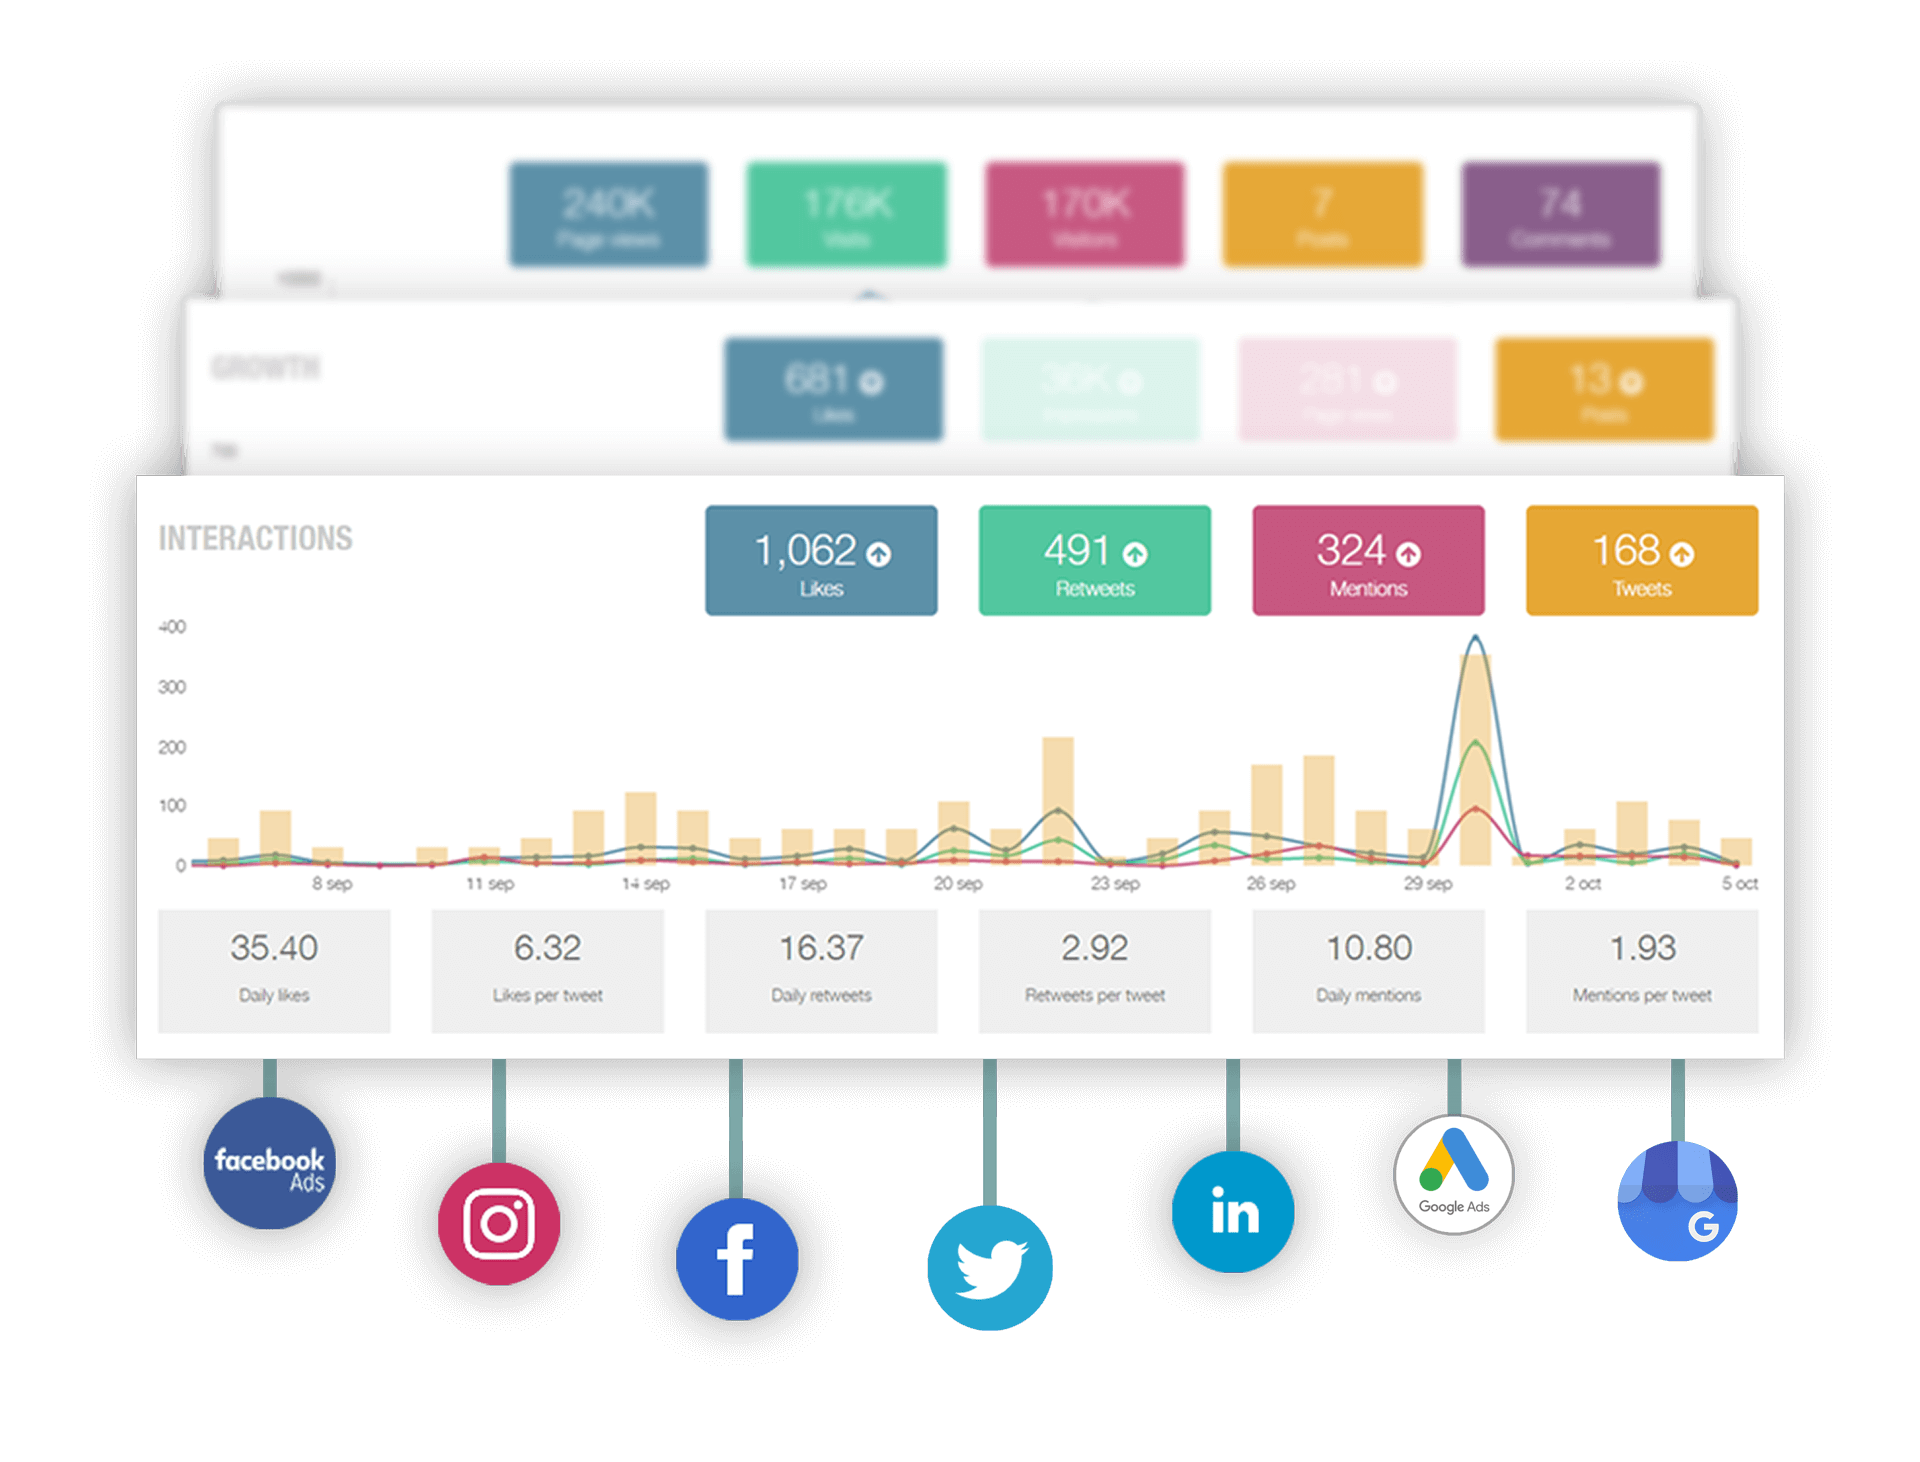Select the Google Ads icon

click(1453, 1174)
